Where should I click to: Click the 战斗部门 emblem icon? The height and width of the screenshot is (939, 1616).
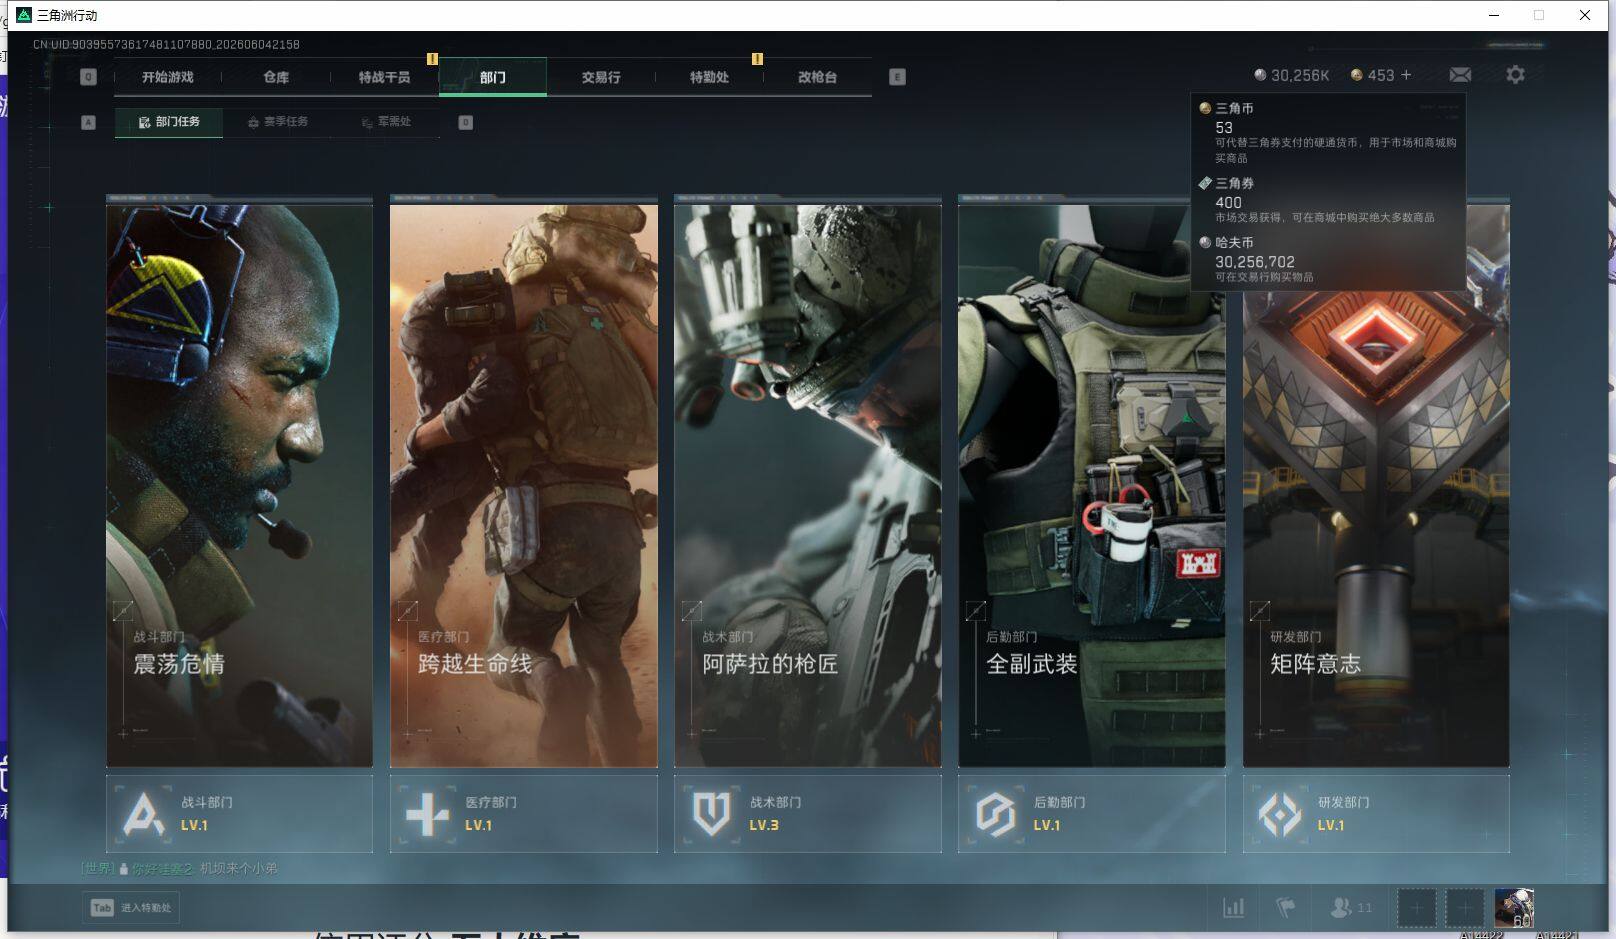coord(143,814)
